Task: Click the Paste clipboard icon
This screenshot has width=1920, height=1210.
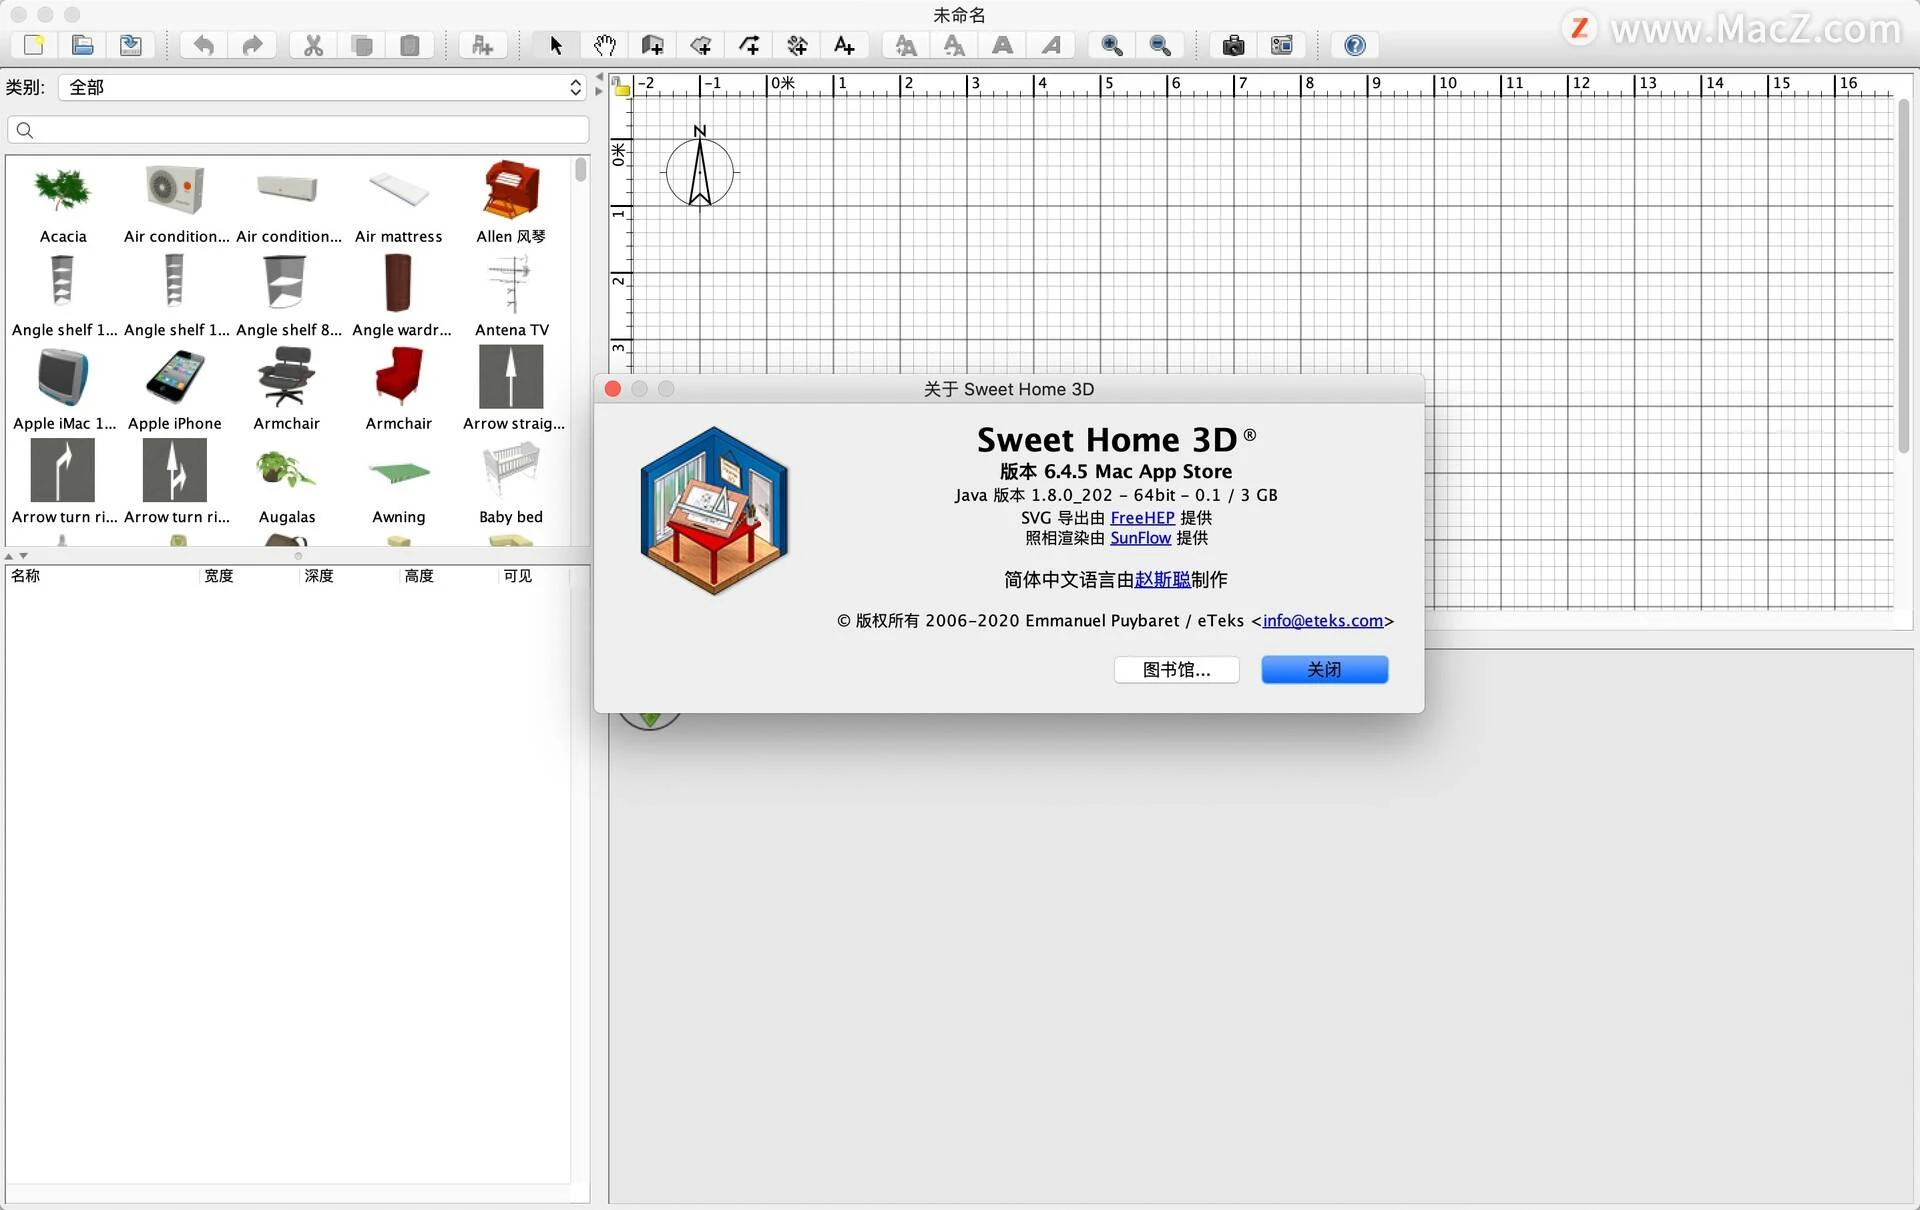Action: (410, 45)
